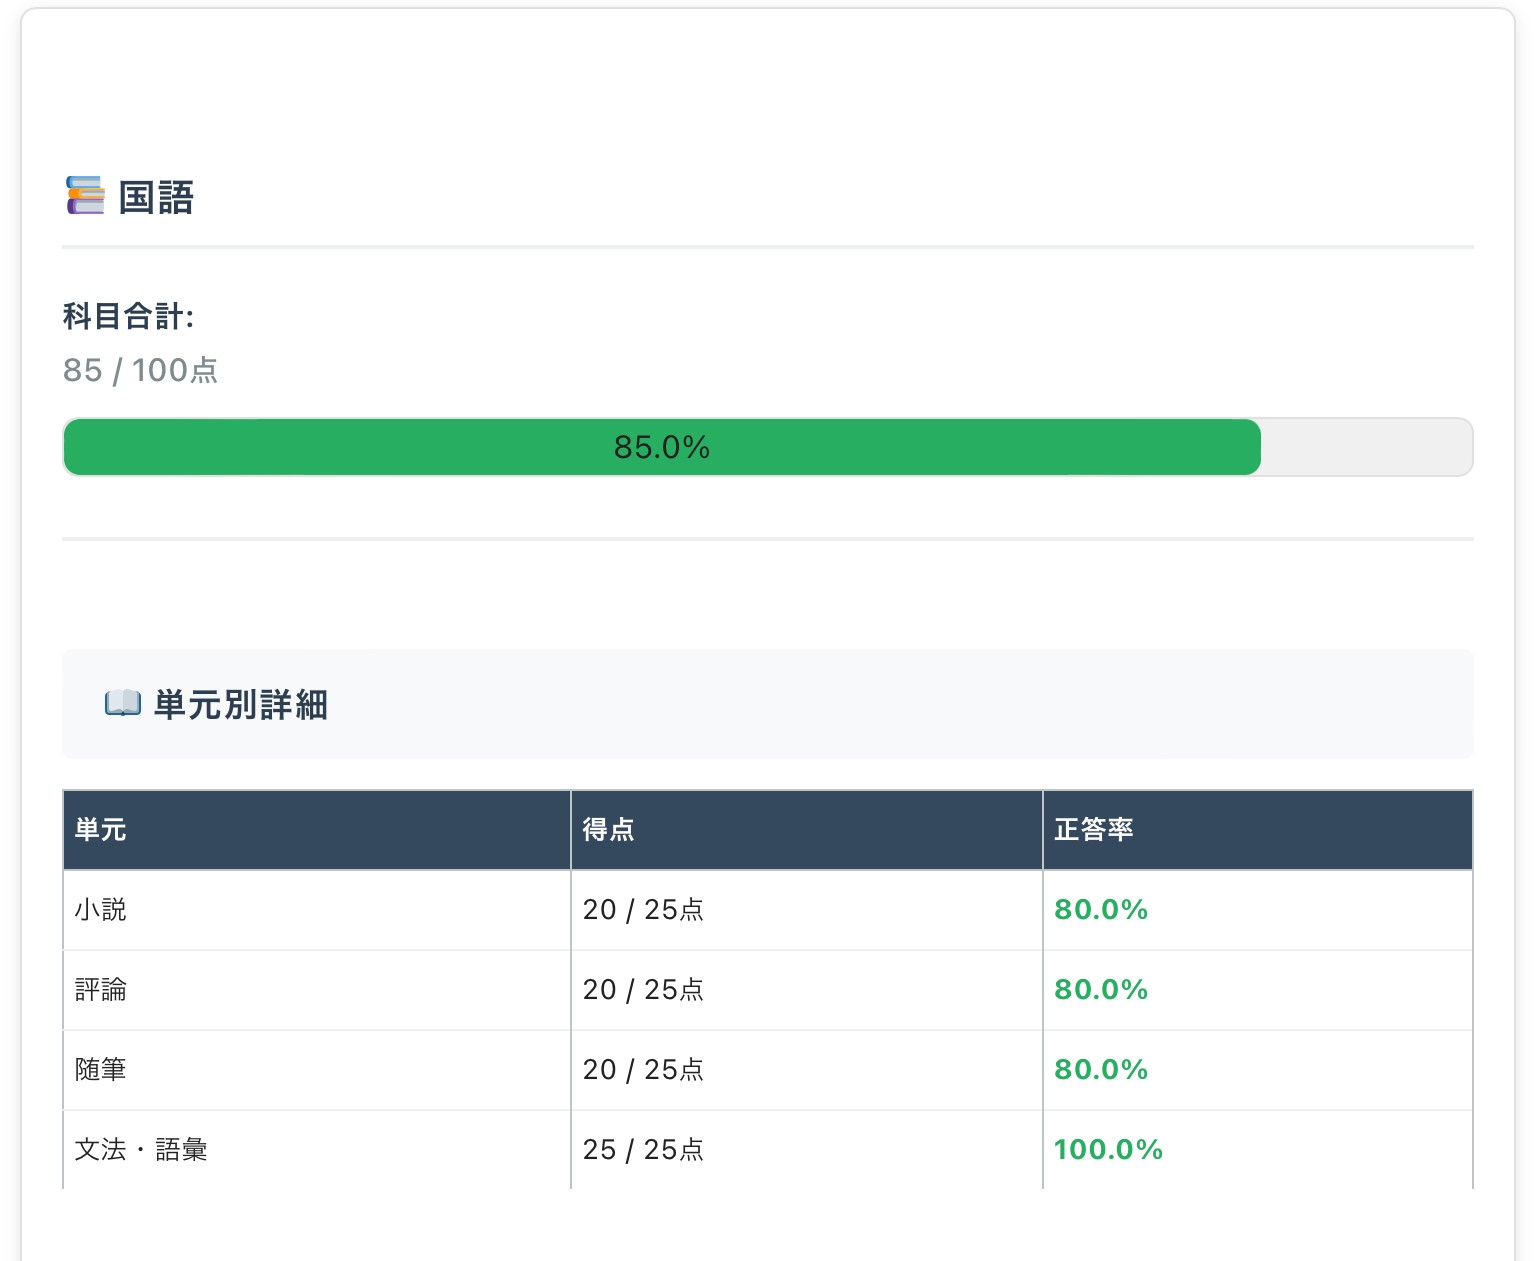Click the 得点 column header

(608, 830)
